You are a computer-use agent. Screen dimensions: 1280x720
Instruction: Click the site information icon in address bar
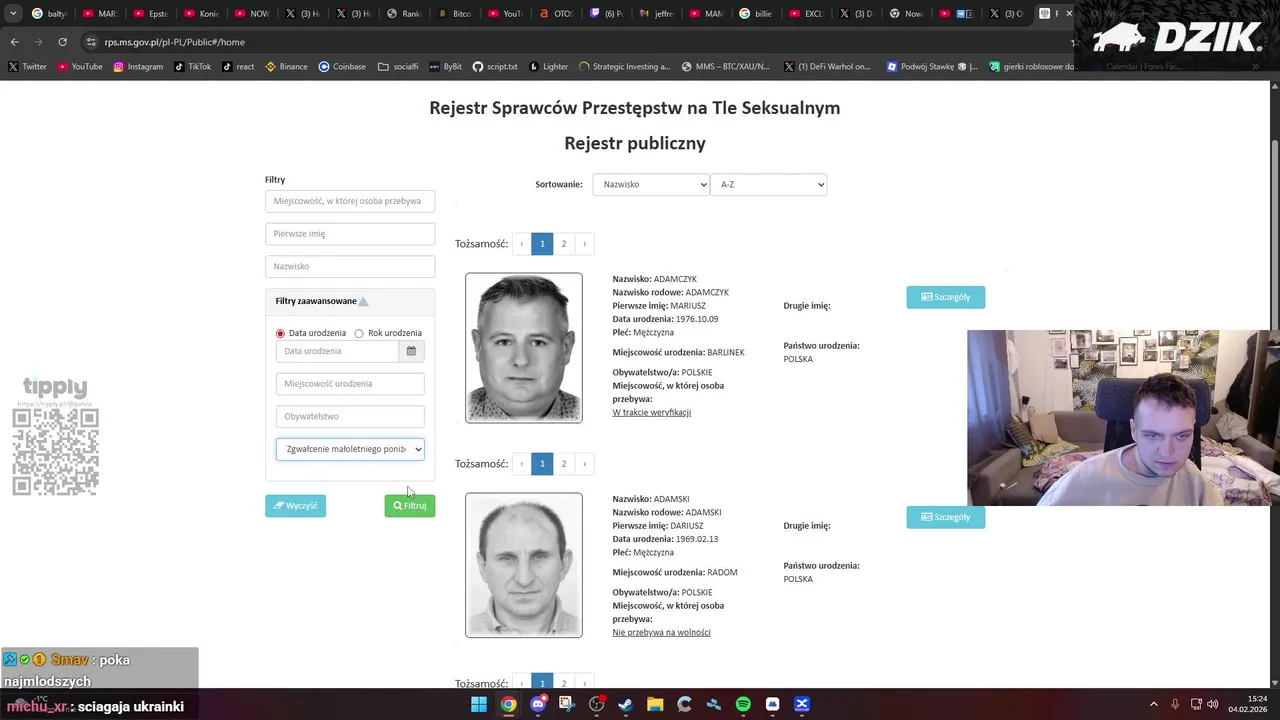tap(92, 42)
